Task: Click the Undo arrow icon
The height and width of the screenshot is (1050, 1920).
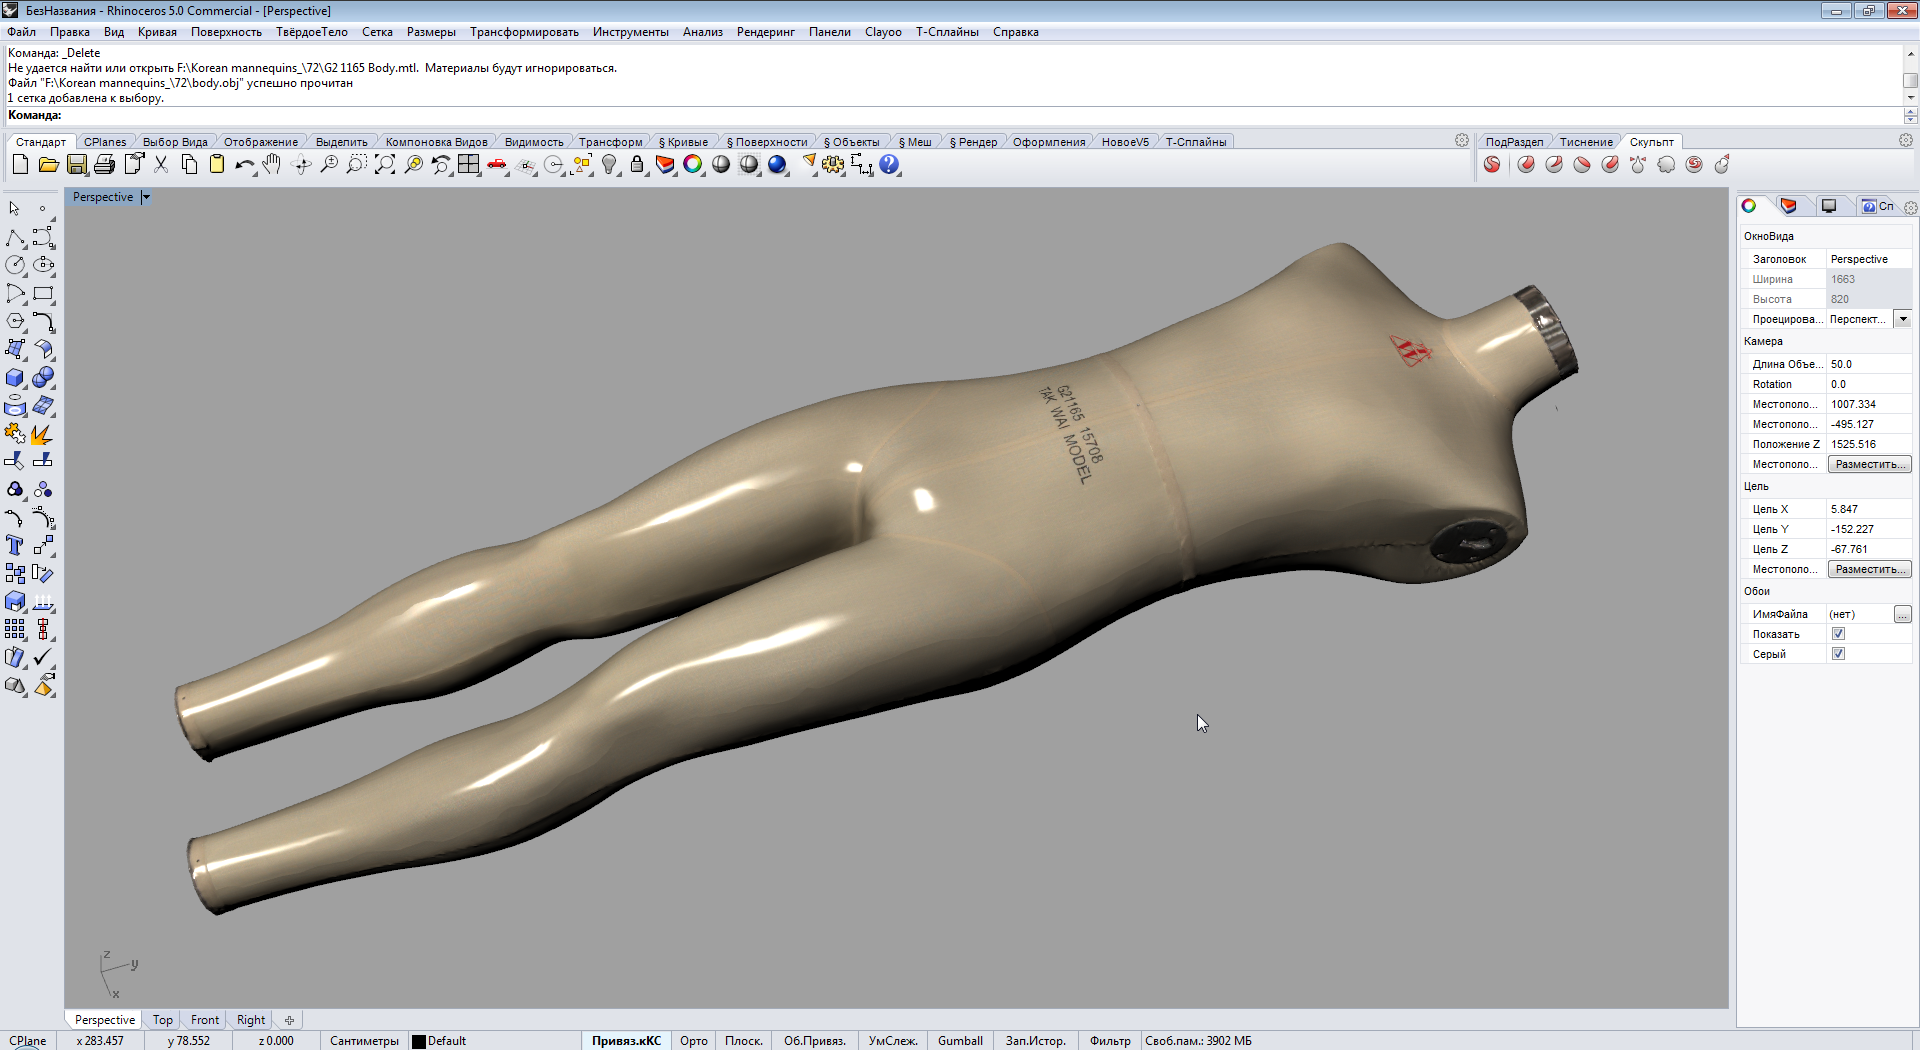Action: [244, 165]
